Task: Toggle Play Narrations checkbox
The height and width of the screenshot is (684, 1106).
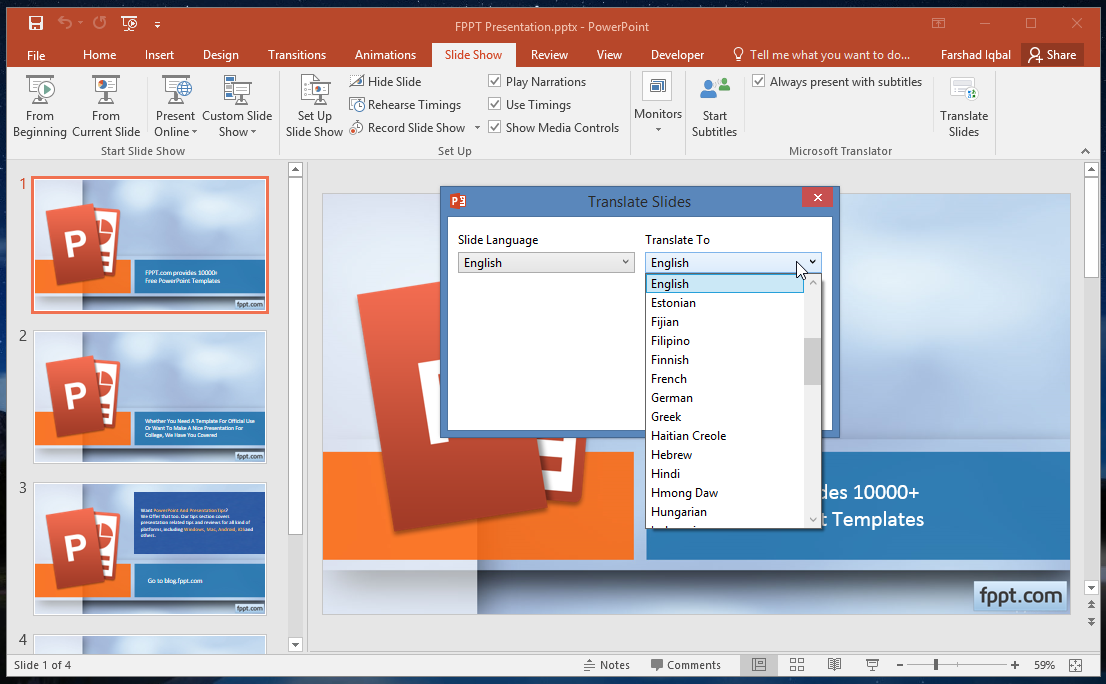Action: [x=495, y=82]
